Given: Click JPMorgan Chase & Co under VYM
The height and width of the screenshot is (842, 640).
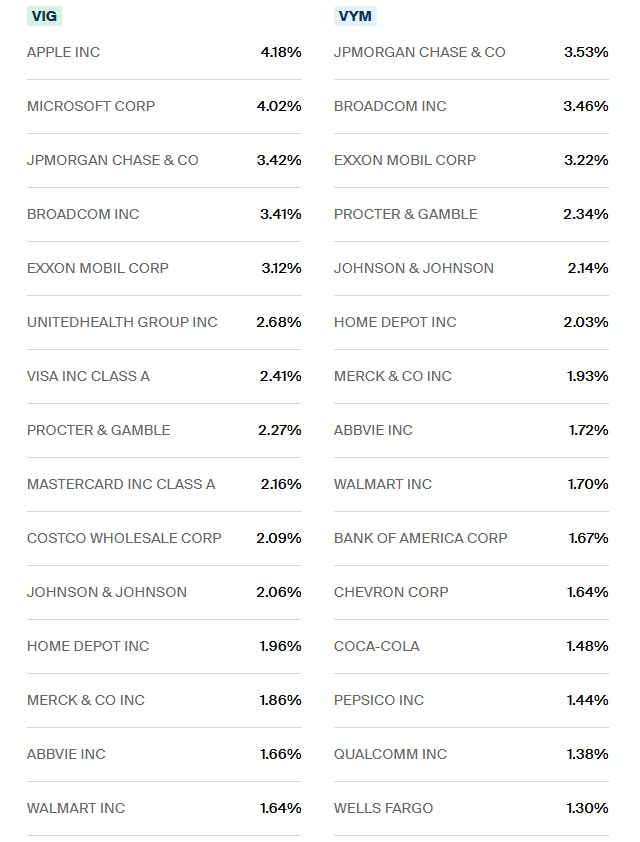Looking at the screenshot, I should coord(420,52).
